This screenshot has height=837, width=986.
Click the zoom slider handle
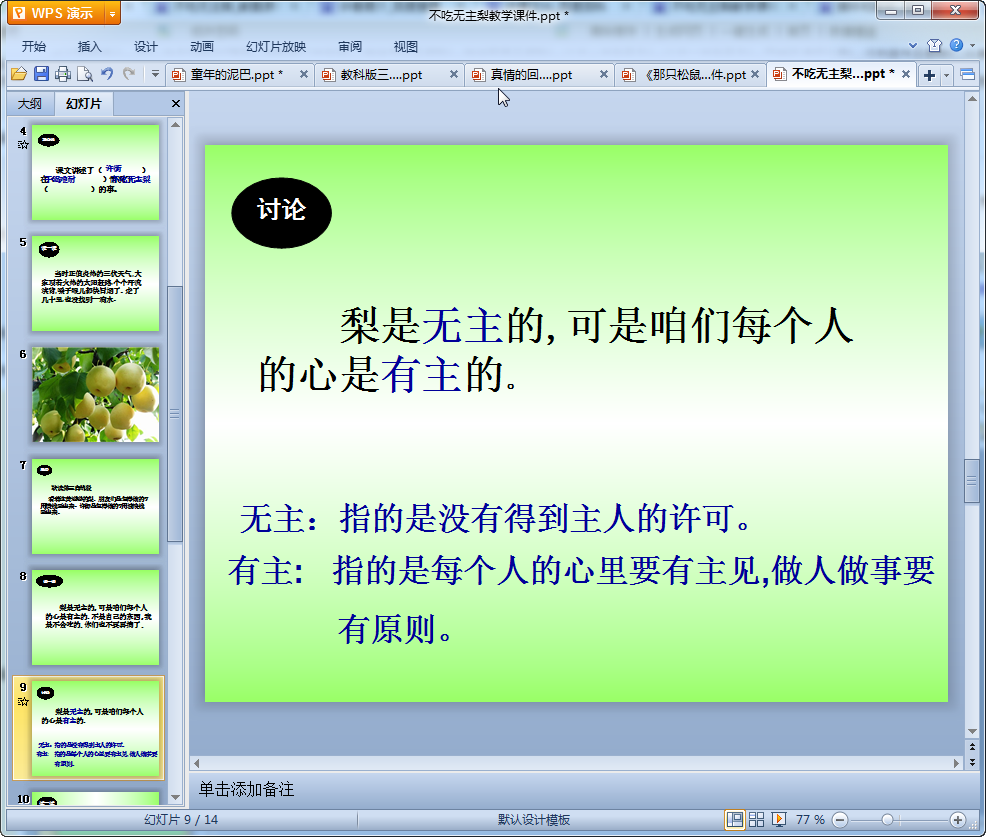click(887, 819)
